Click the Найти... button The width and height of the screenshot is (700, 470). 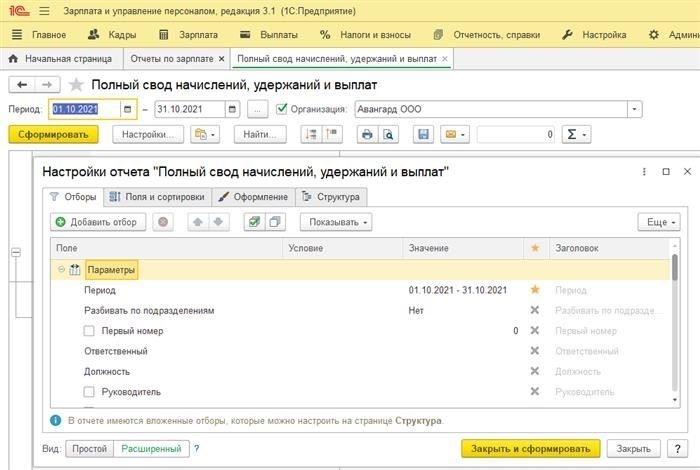click(x=260, y=134)
